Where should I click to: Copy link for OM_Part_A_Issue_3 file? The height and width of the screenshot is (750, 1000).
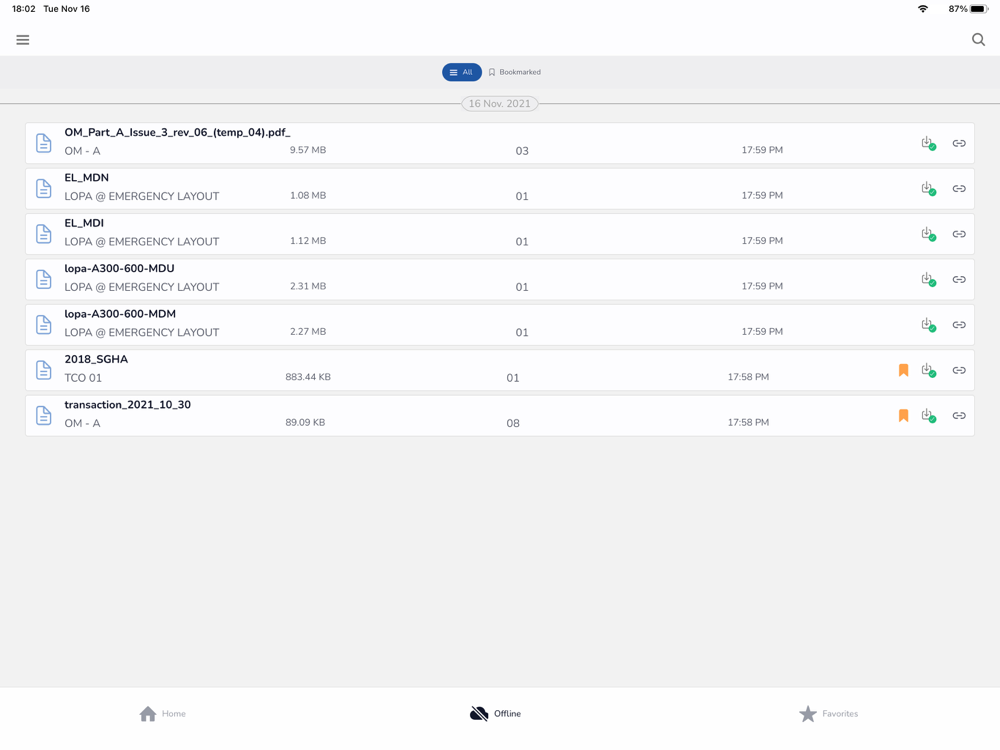[x=959, y=143]
